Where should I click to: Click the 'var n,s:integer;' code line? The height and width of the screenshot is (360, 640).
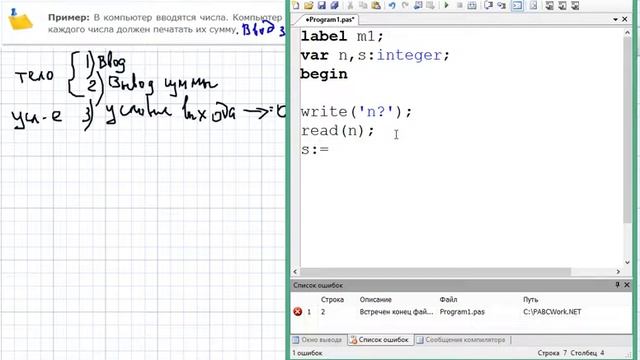(x=375, y=55)
